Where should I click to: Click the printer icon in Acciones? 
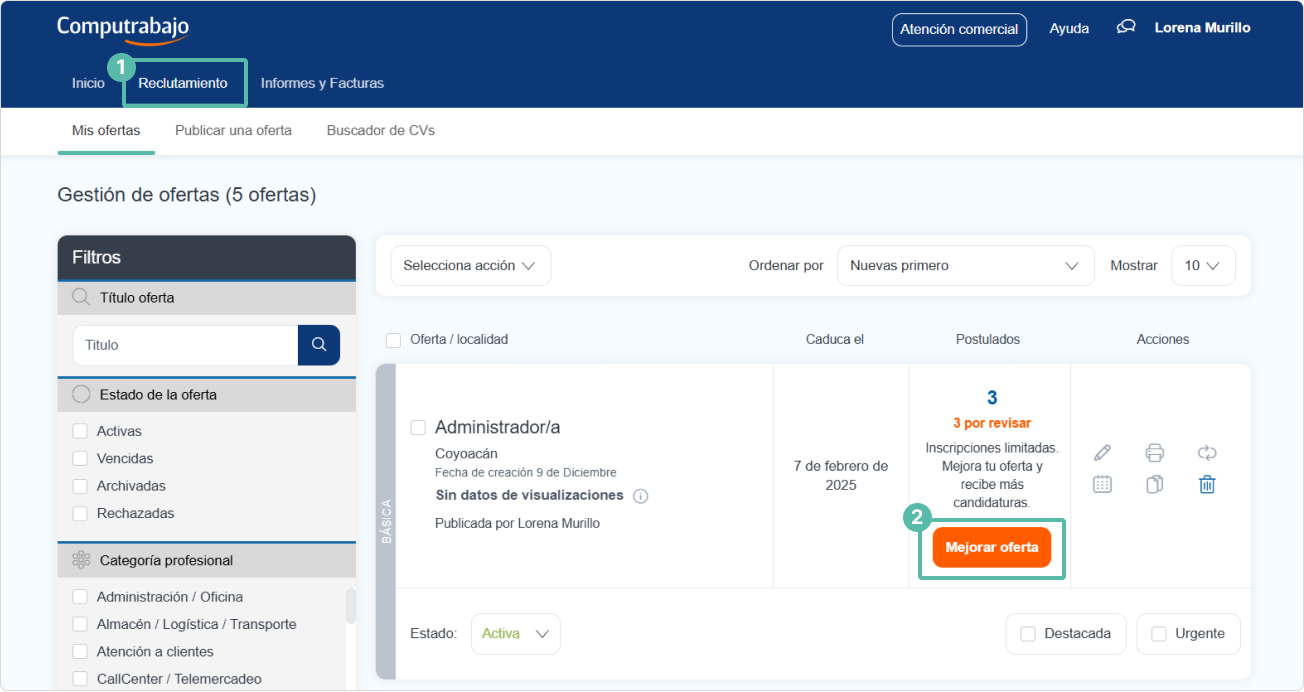(1155, 453)
